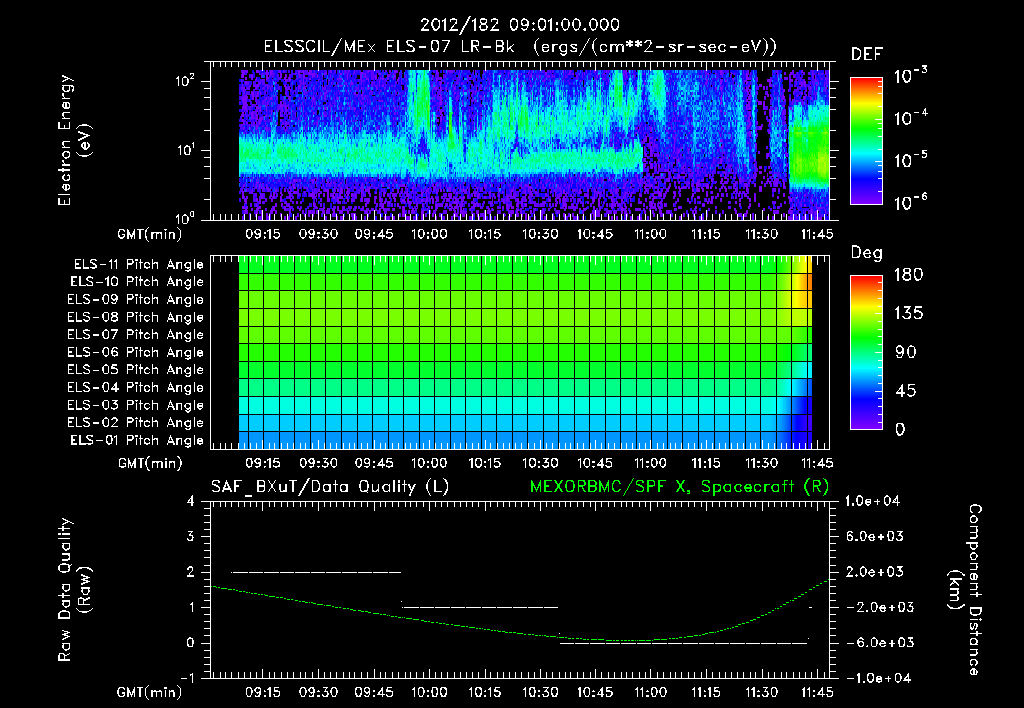Click the ELS-11 Pitch Angle row label
This screenshot has width=1024, height=708.
click(138, 265)
